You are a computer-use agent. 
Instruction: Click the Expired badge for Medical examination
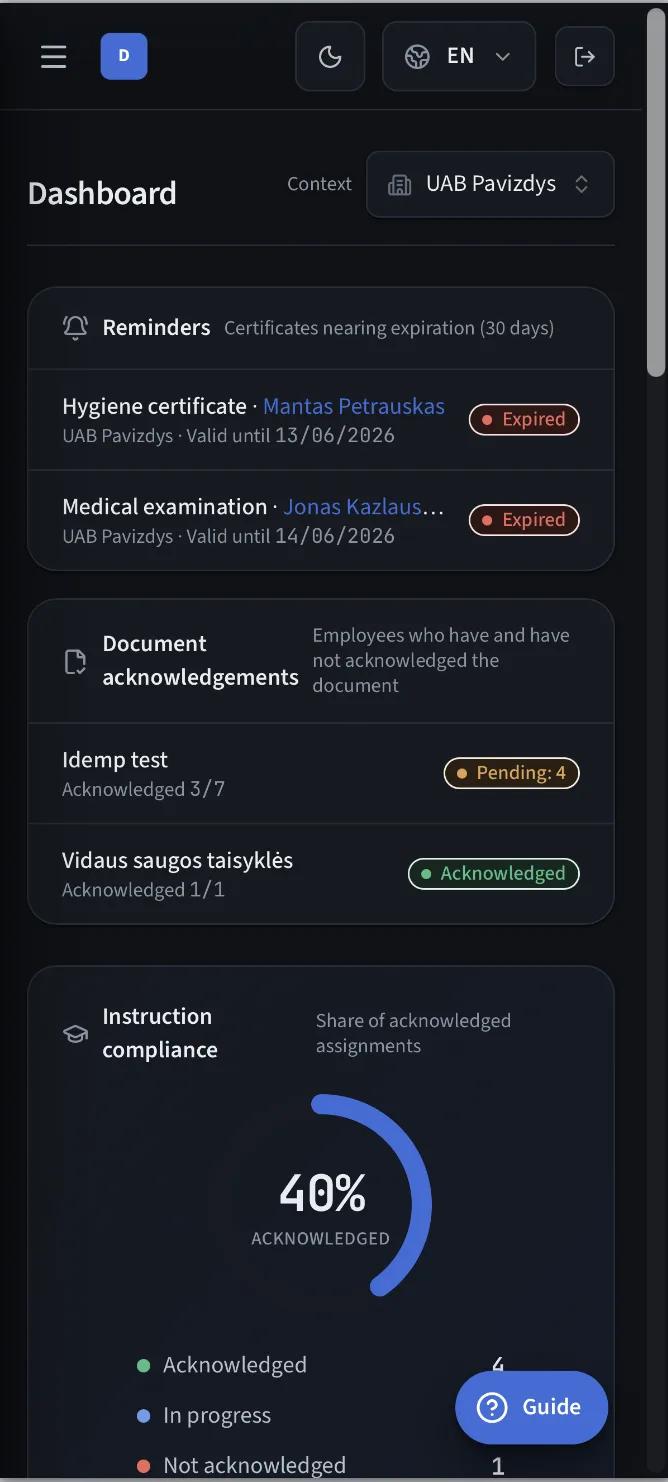[524, 520]
